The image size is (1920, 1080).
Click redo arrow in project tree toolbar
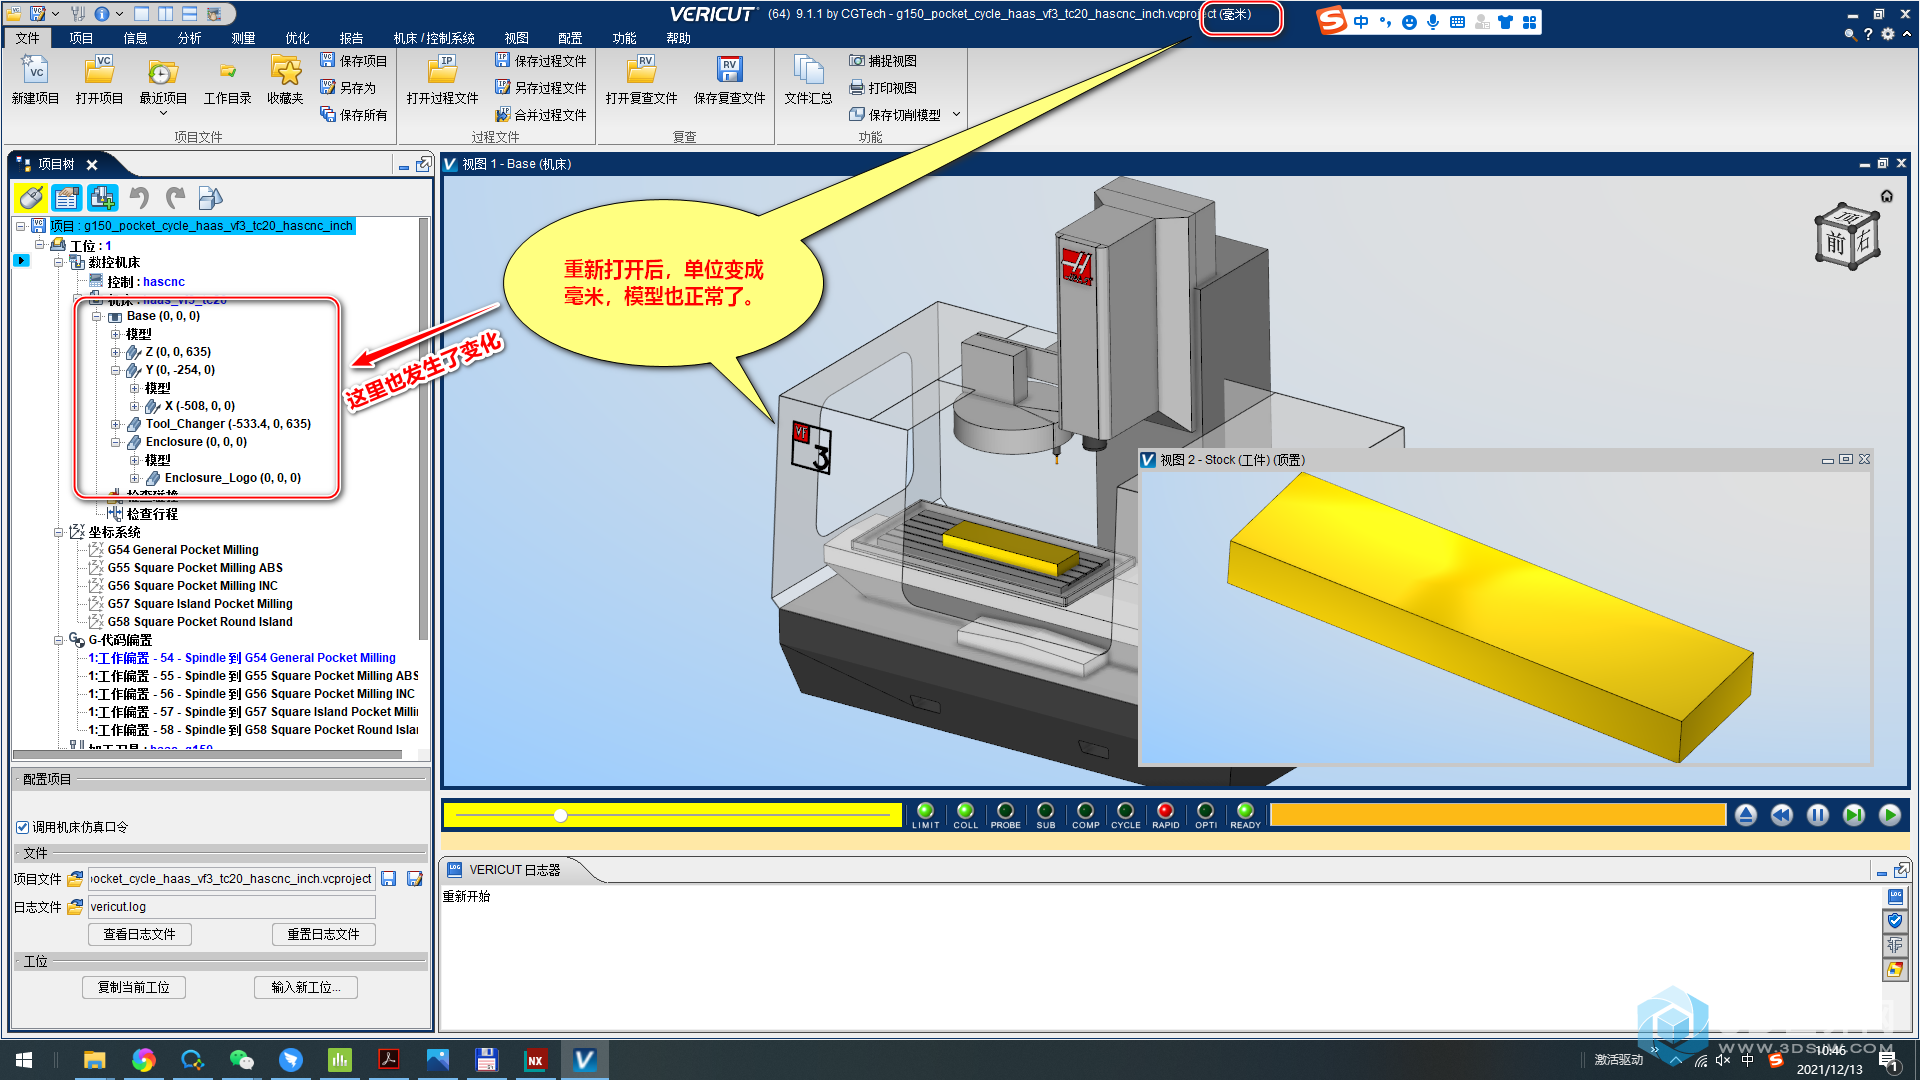pos(175,198)
